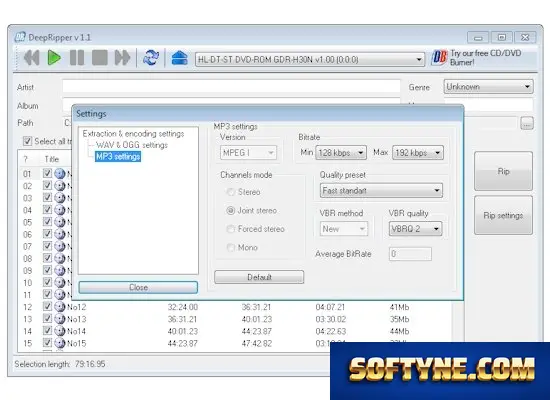Screen dimensions: 550x400
Task: Stop playback with the stop icon
Action: (x=100, y=58)
